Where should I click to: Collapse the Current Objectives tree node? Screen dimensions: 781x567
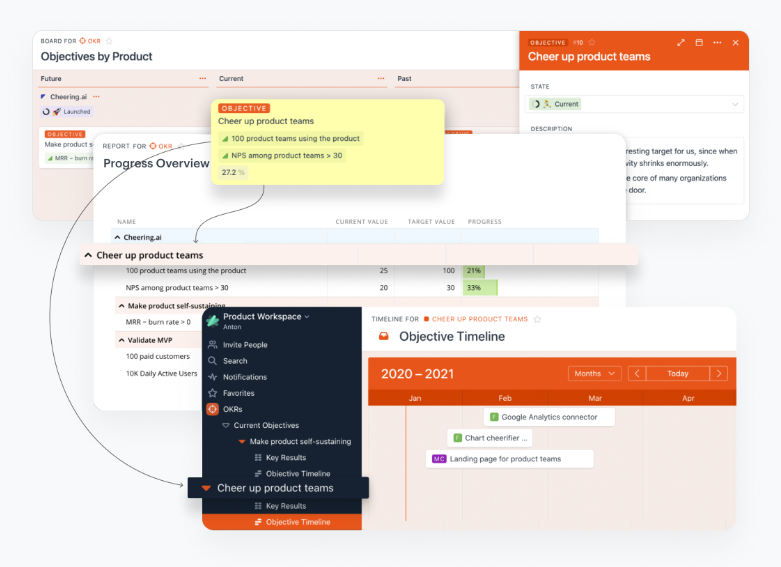(x=226, y=426)
